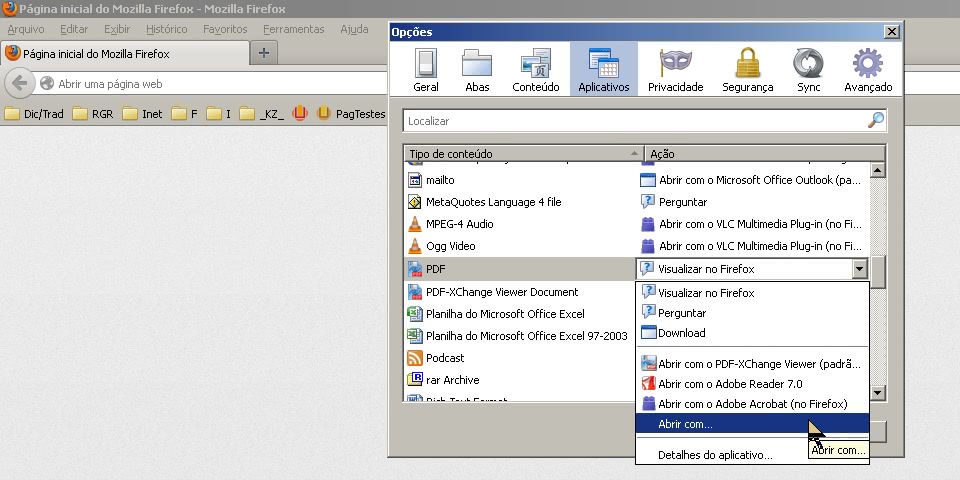
Task: Select the Privacidade mask icon
Action: coord(675,70)
